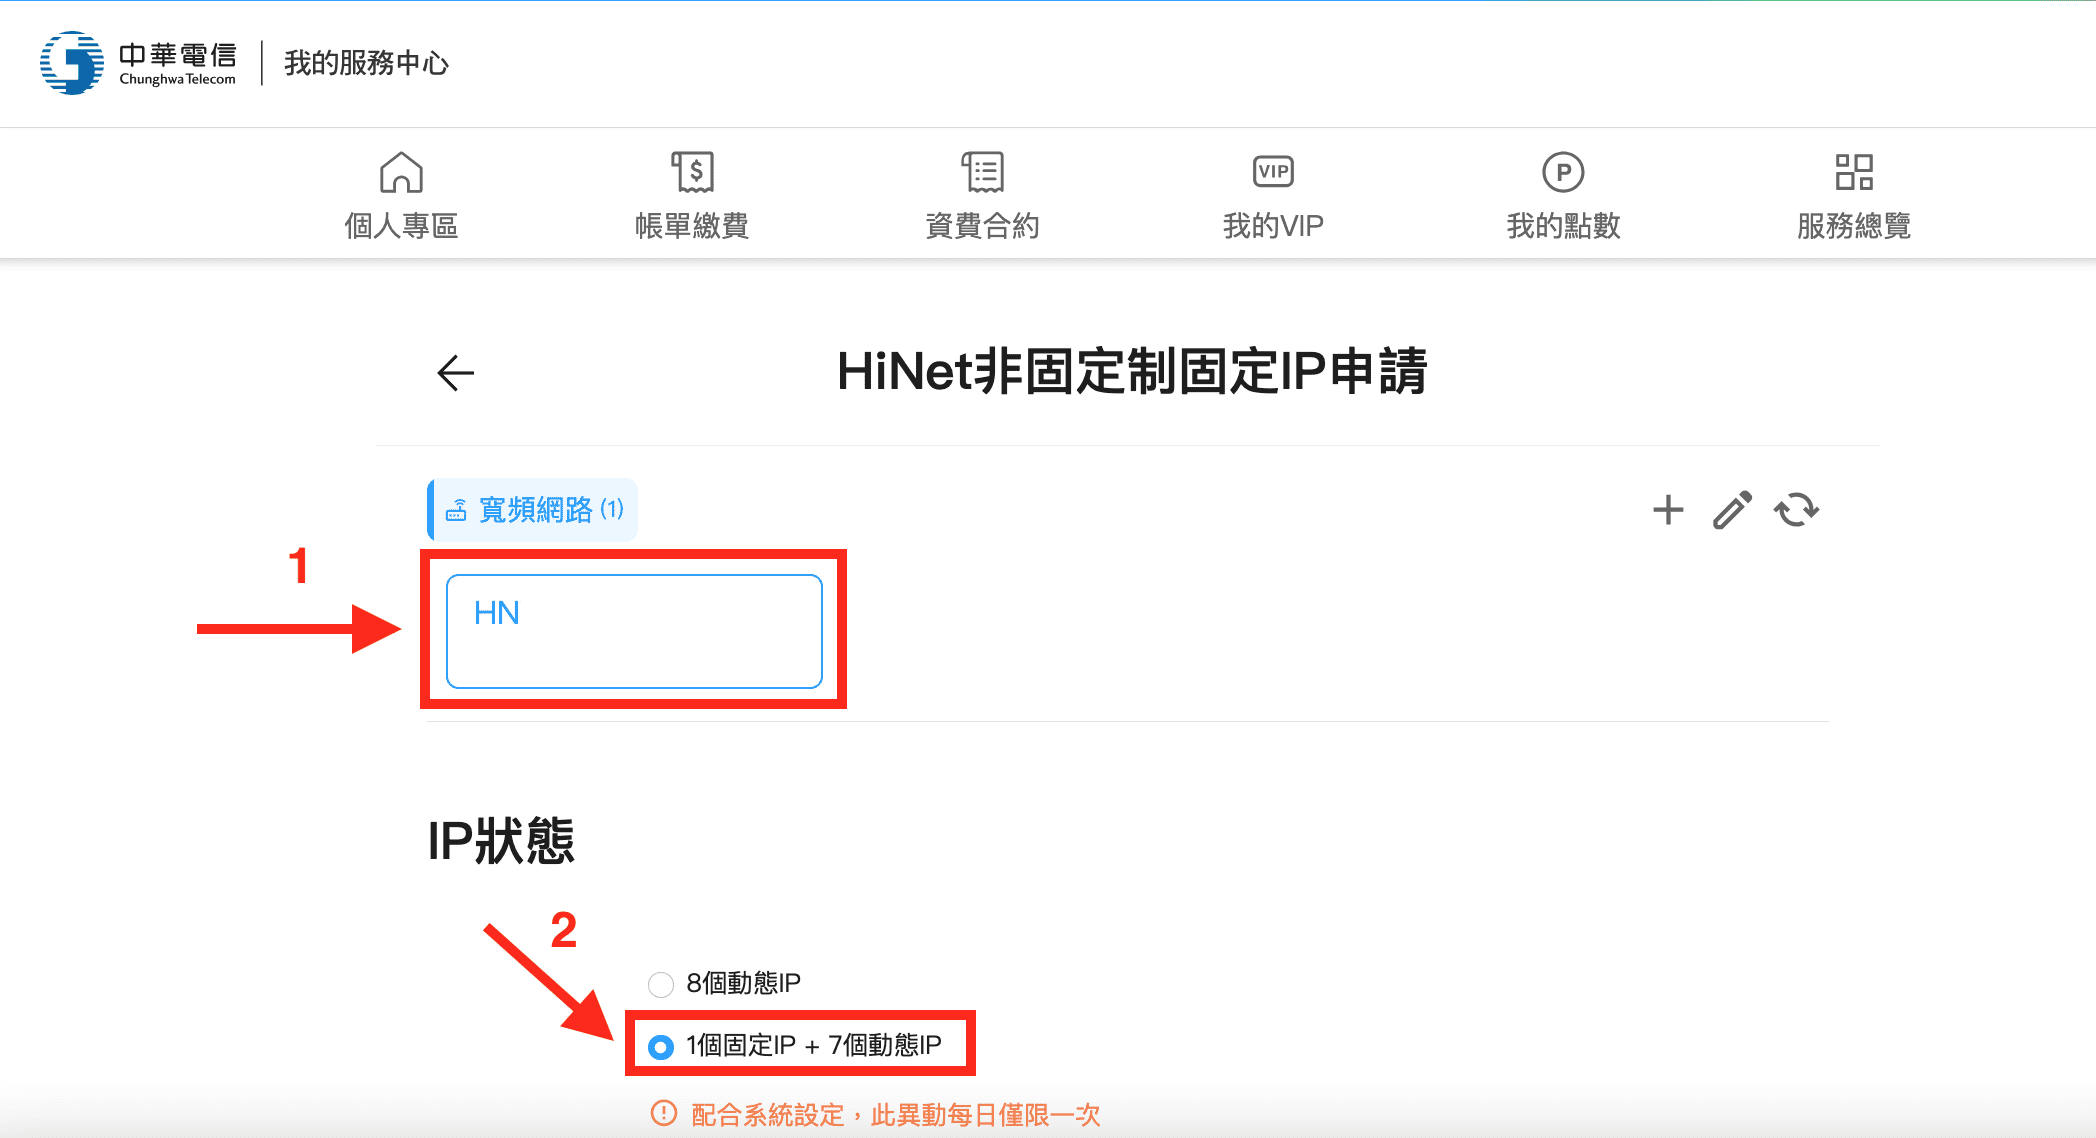Go back using the left arrow
Image resolution: width=2096 pixels, height=1138 pixels.
tap(456, 373)
